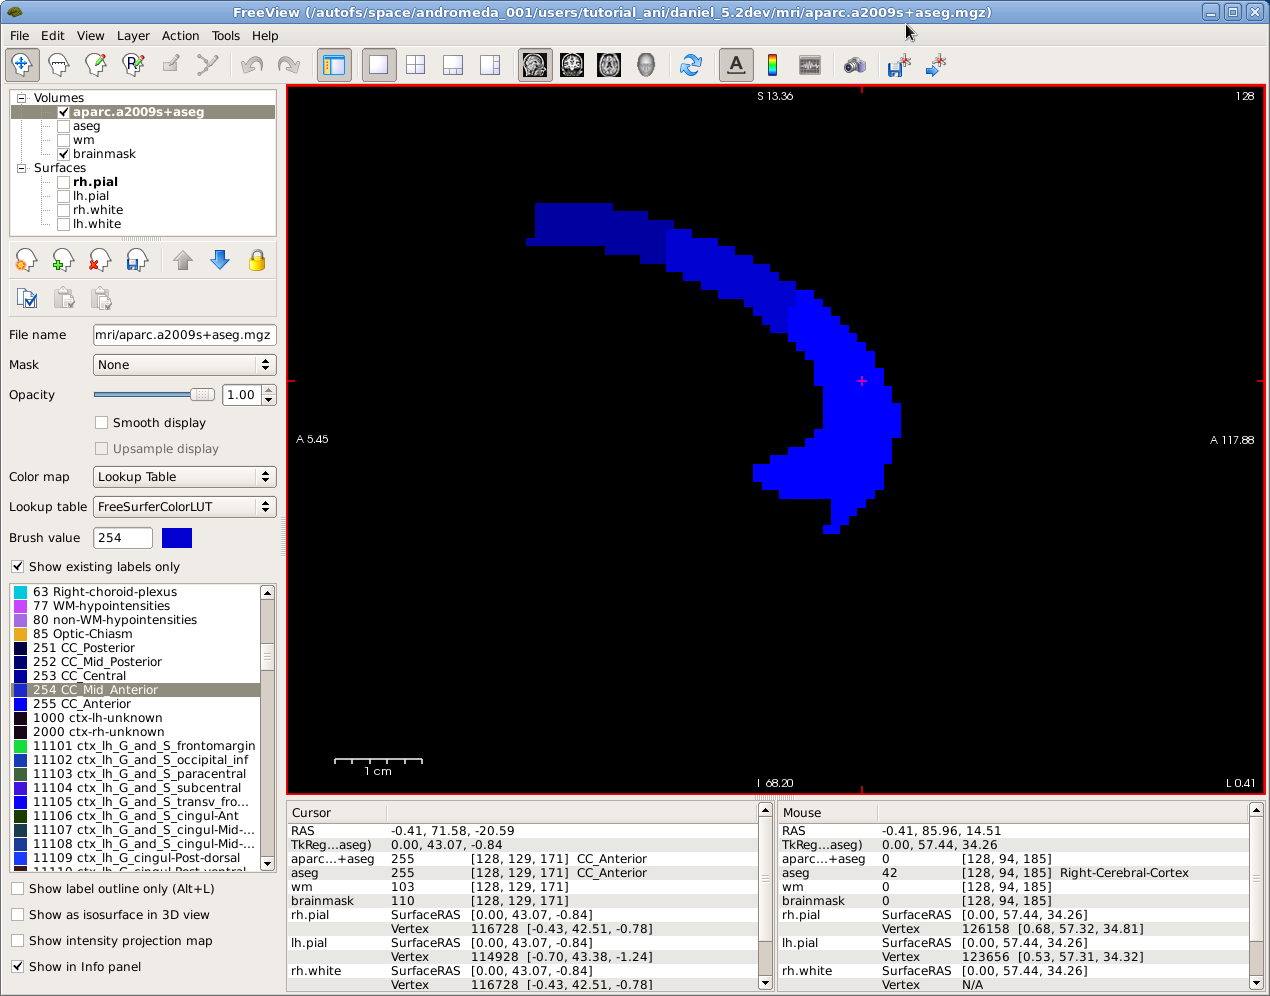Toggle the text annotation 'A' icon
1270x996 pixels.
click(x=736, y=65)
